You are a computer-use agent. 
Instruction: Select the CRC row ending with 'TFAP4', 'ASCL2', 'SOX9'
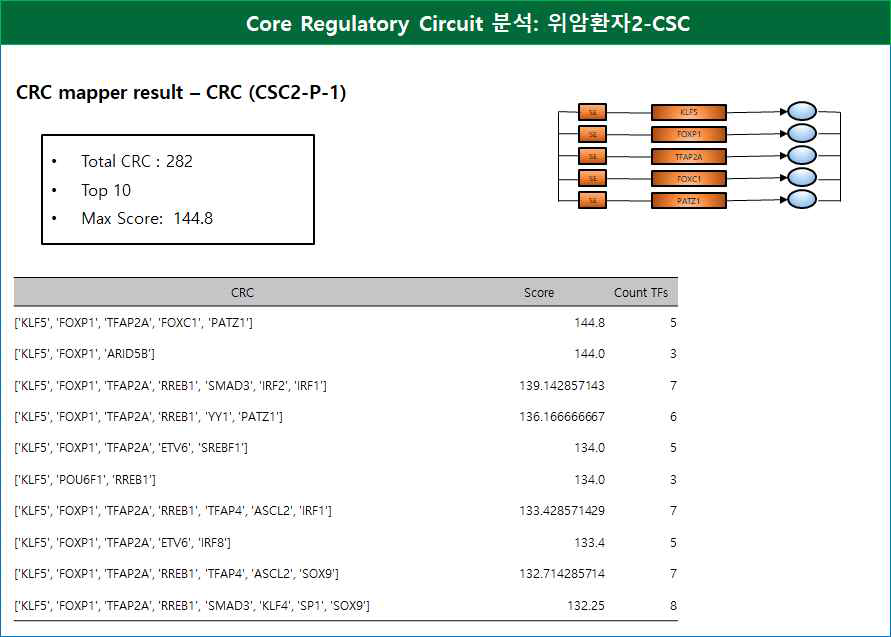(x=345, y=574)
